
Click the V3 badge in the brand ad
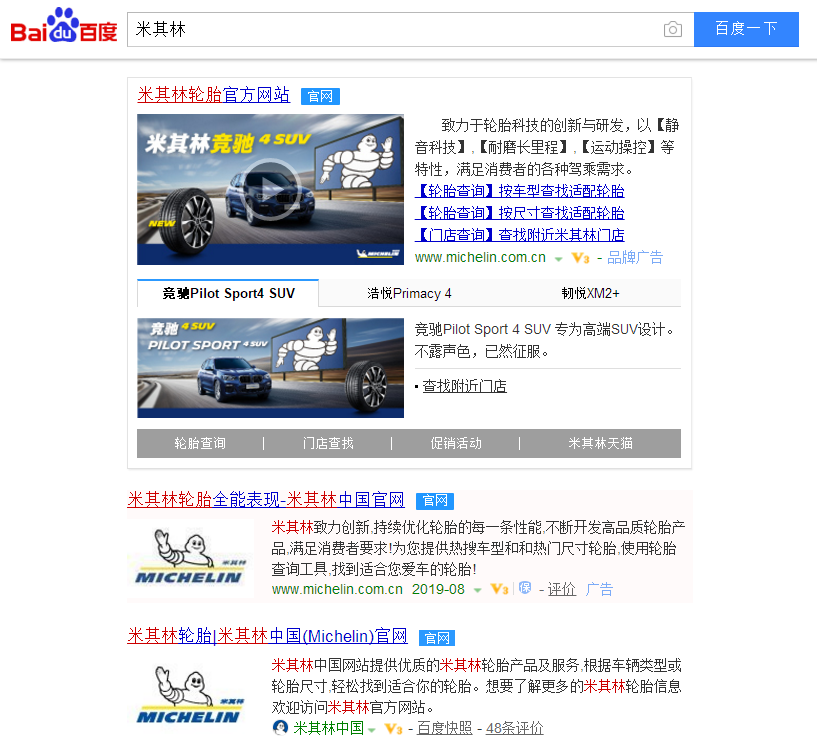(x=580, y=258)
